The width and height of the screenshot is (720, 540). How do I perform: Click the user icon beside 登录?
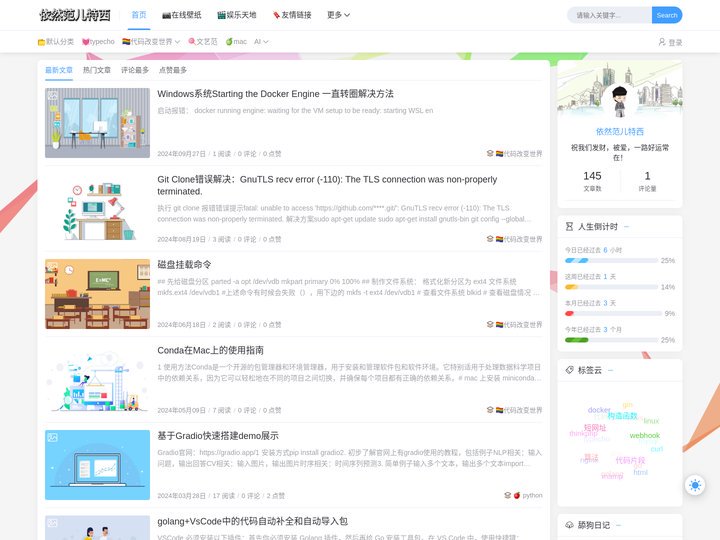coord(662,42)
